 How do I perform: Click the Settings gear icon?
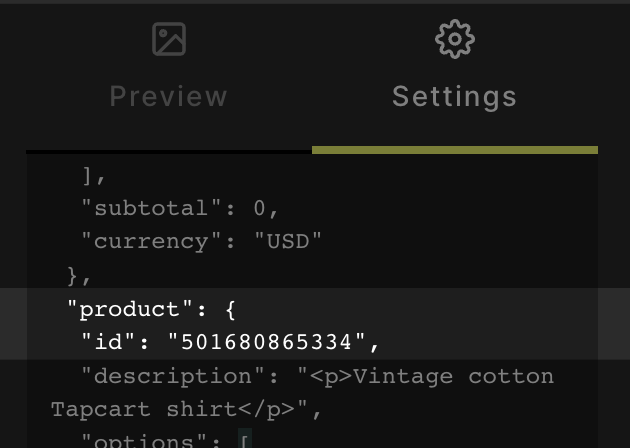point(455,39)
